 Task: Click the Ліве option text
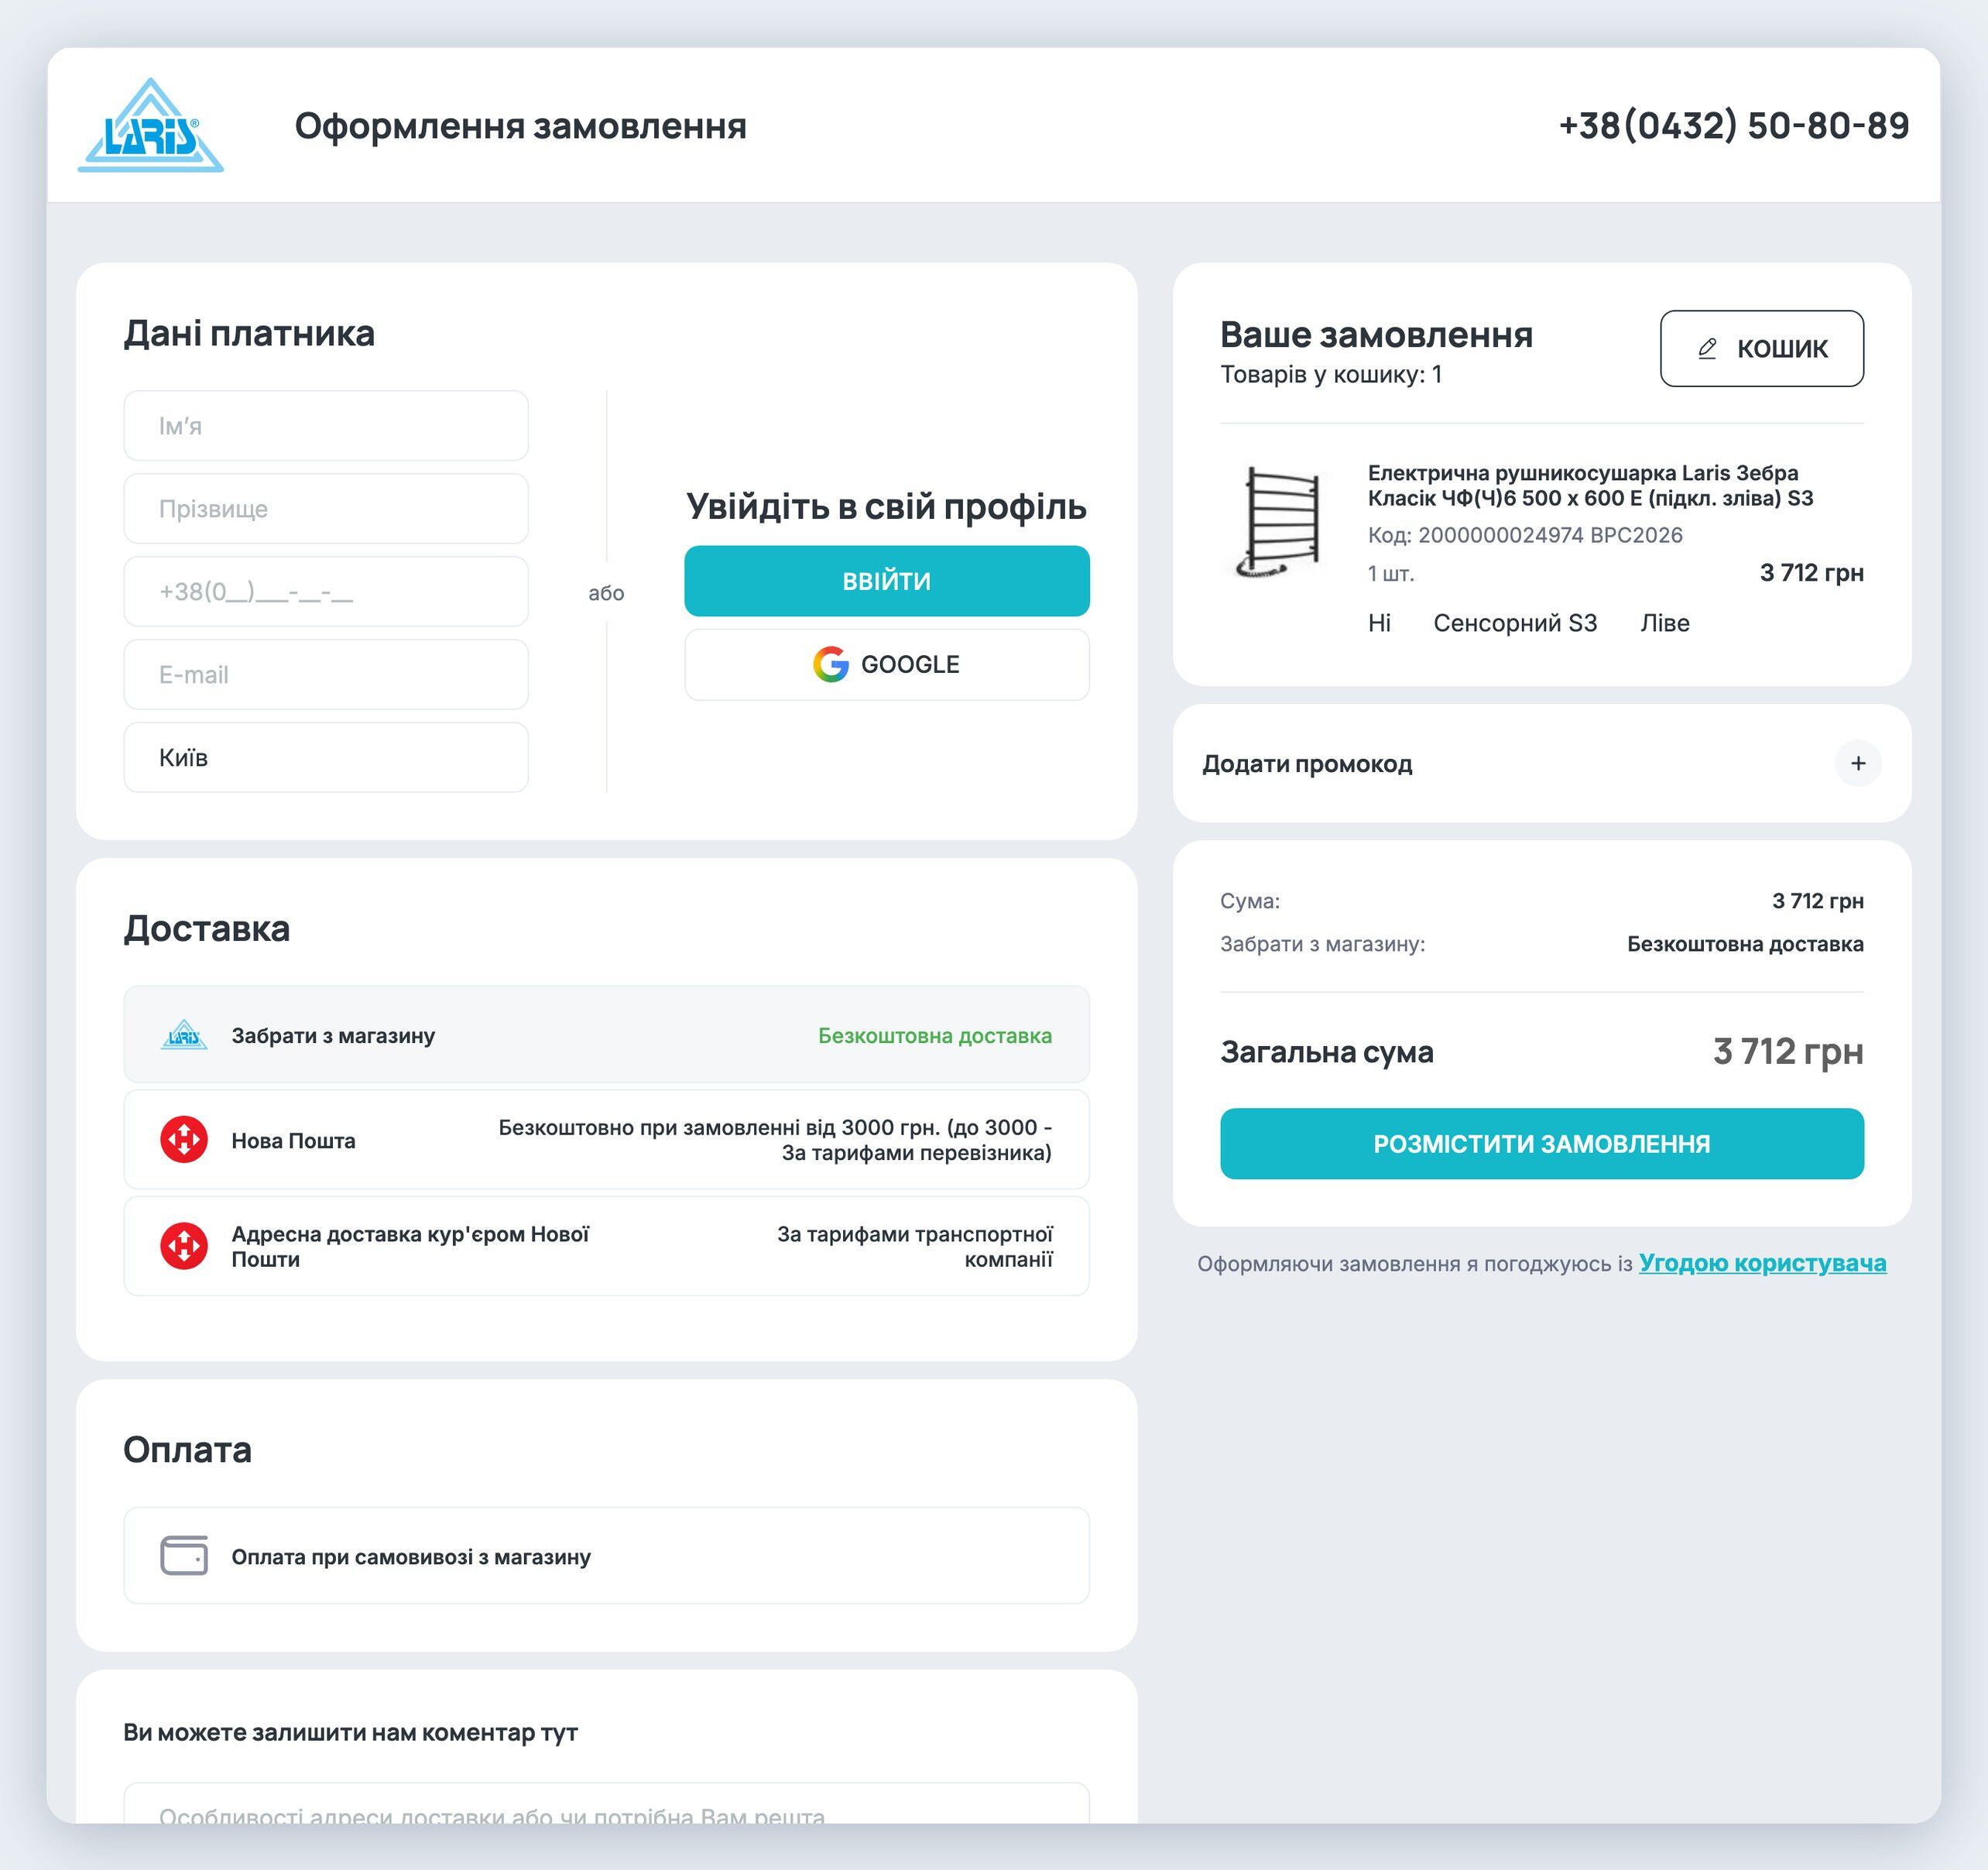point(1665,623)
